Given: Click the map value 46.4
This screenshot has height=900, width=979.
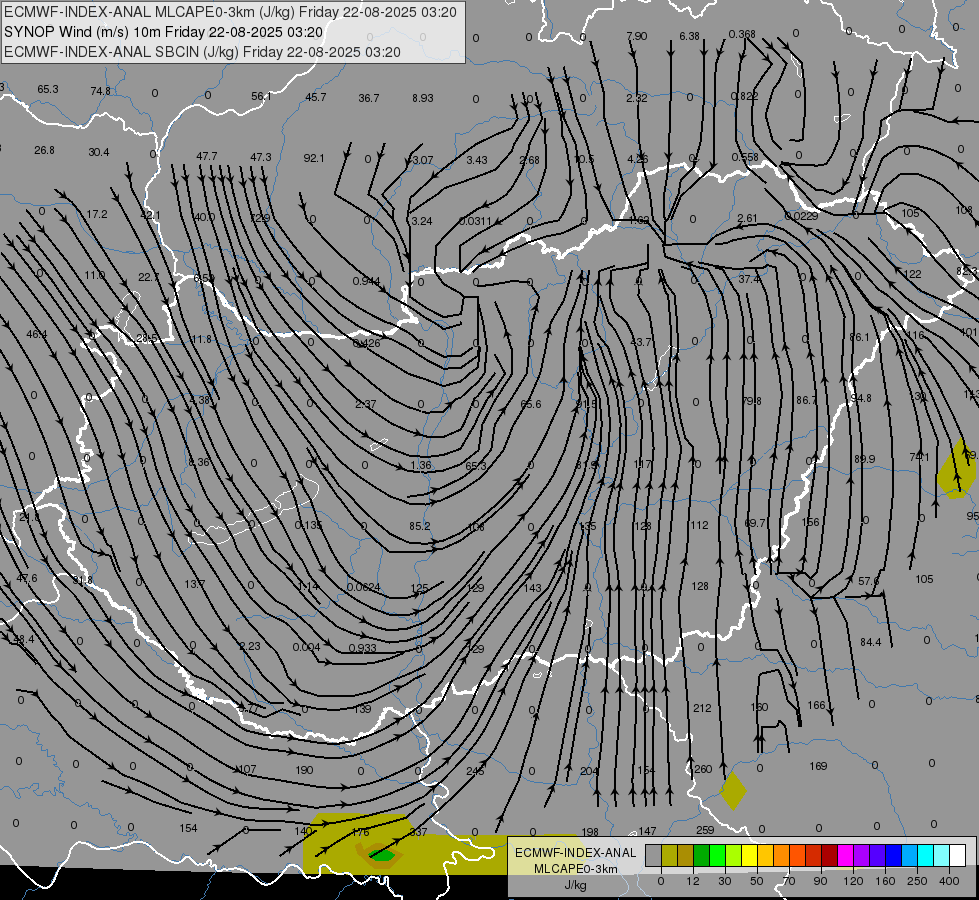Looking at the screenshot, I should (37, 334).
